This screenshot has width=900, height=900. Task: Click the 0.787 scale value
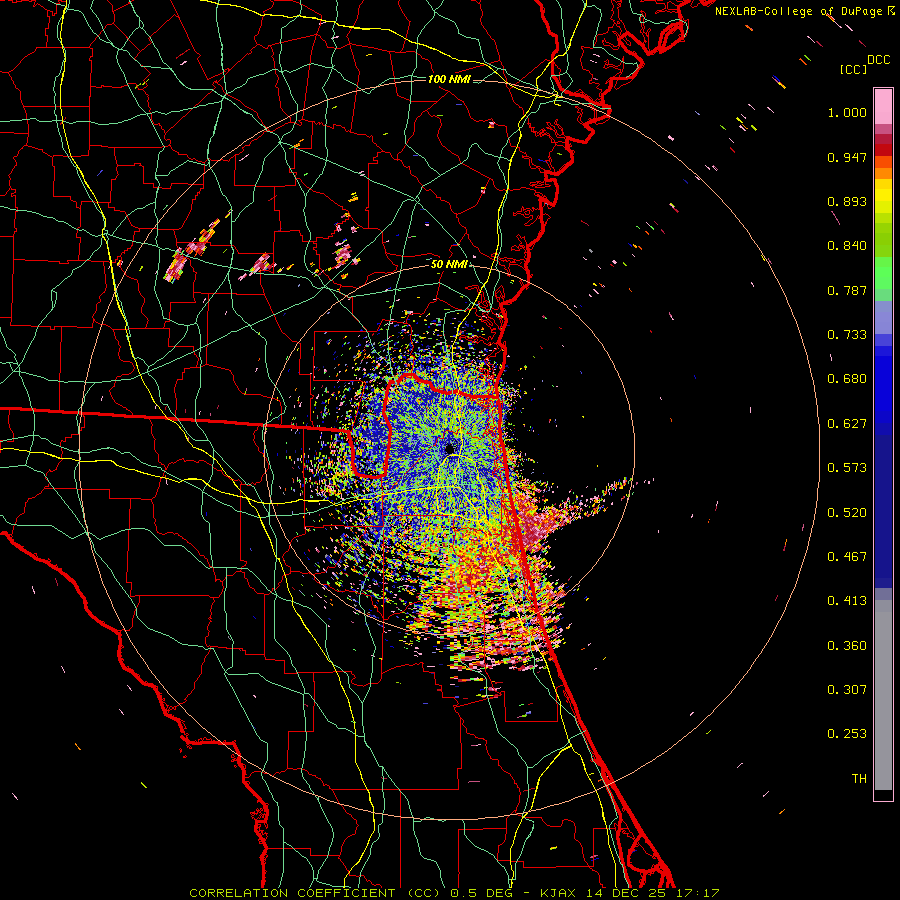[x=847, y=290]
